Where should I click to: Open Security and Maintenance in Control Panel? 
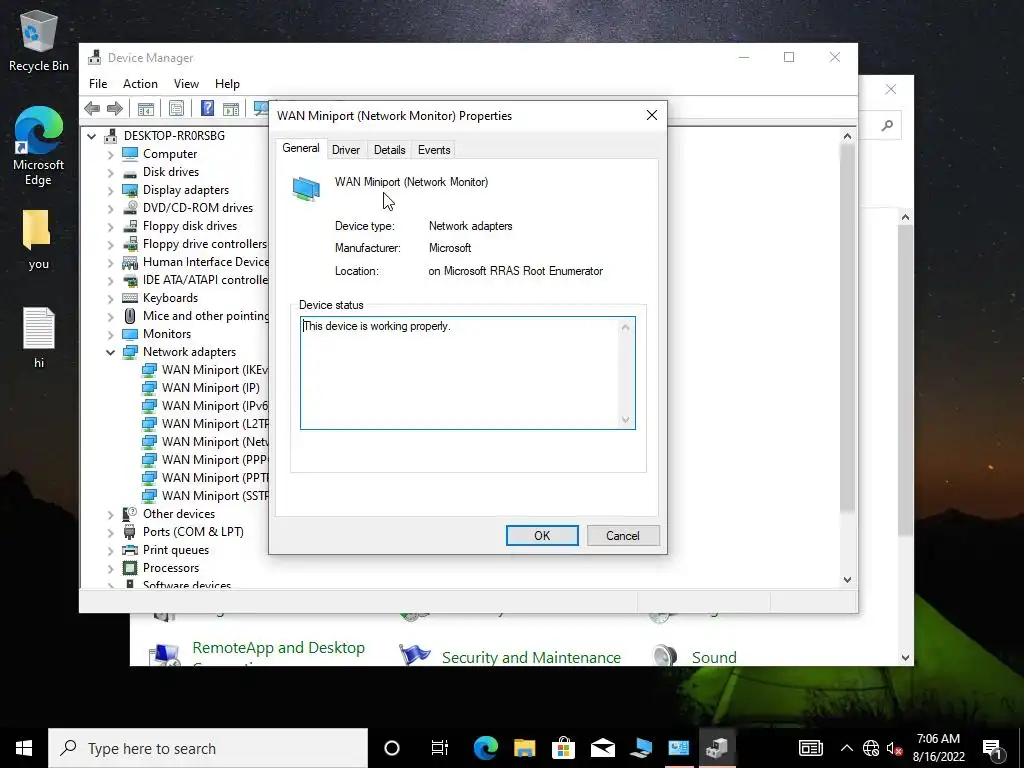click(531, 657)
